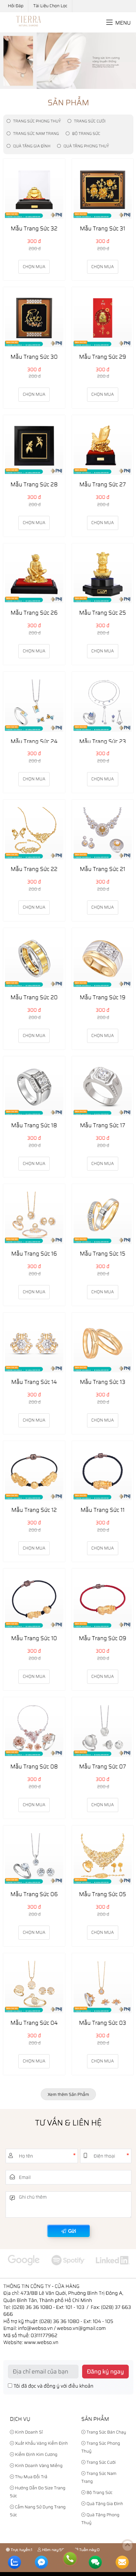Click Chọn Mua under Mẫu Trang Sức 32

tap(34, 267)
